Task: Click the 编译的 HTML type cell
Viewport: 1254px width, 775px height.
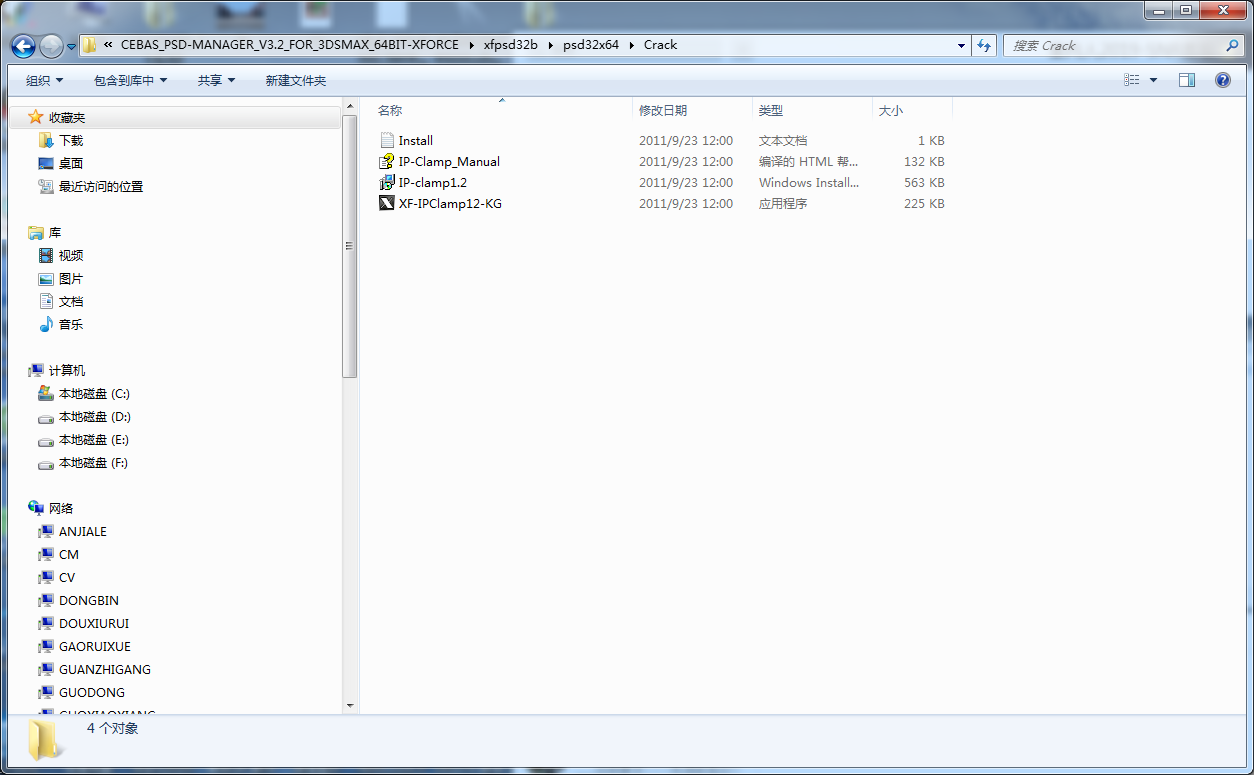Action: (808, 161)
